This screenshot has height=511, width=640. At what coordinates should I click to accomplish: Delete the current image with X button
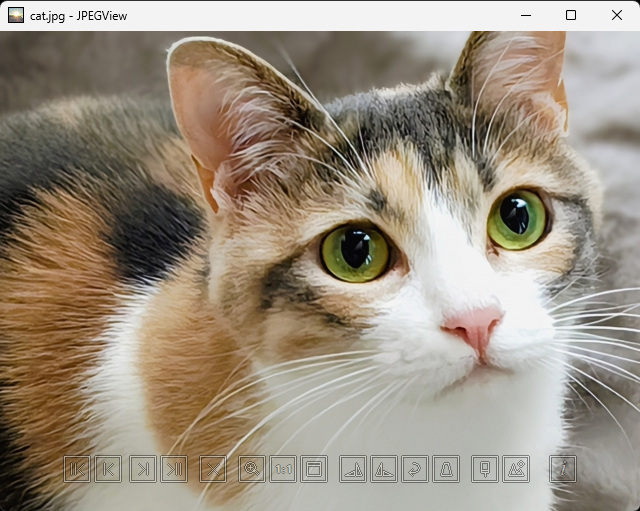click(213, 469)
